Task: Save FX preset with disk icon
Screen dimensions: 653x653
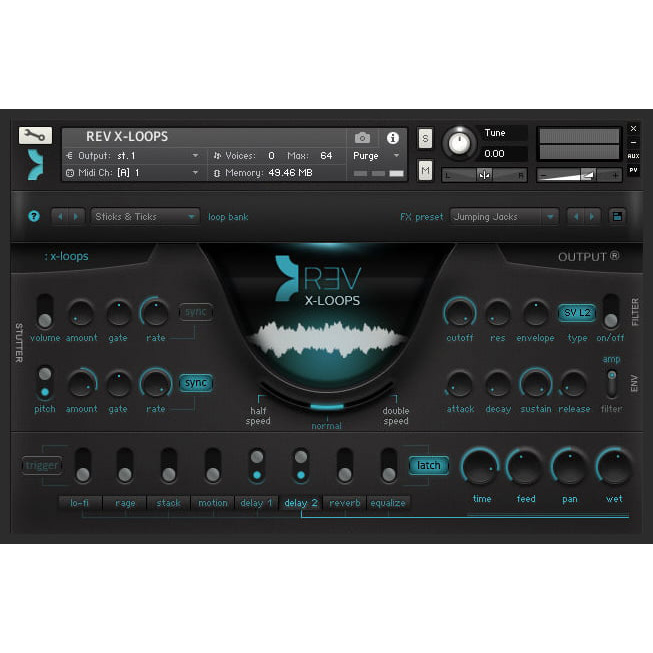Action: pyautogui.click(x=617, y=217)
